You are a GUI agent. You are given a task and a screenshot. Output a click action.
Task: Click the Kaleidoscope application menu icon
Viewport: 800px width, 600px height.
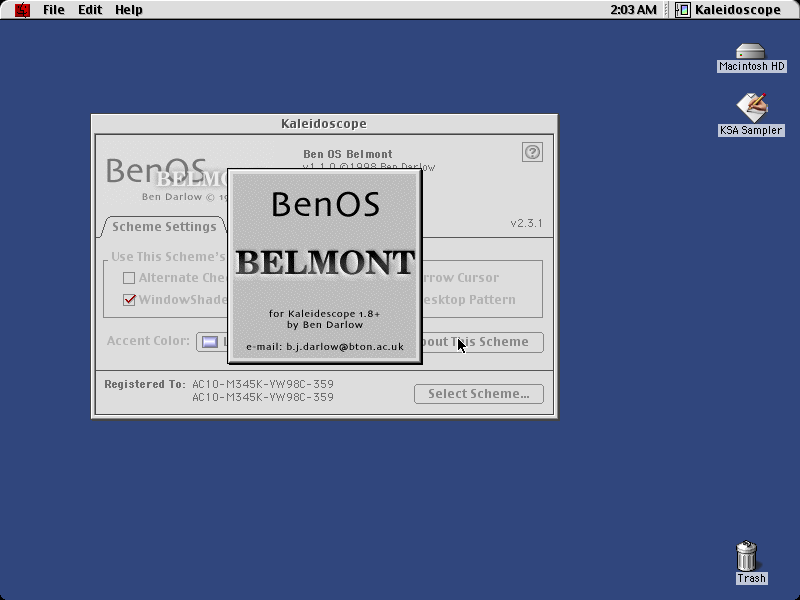click(x=683, y=10)
